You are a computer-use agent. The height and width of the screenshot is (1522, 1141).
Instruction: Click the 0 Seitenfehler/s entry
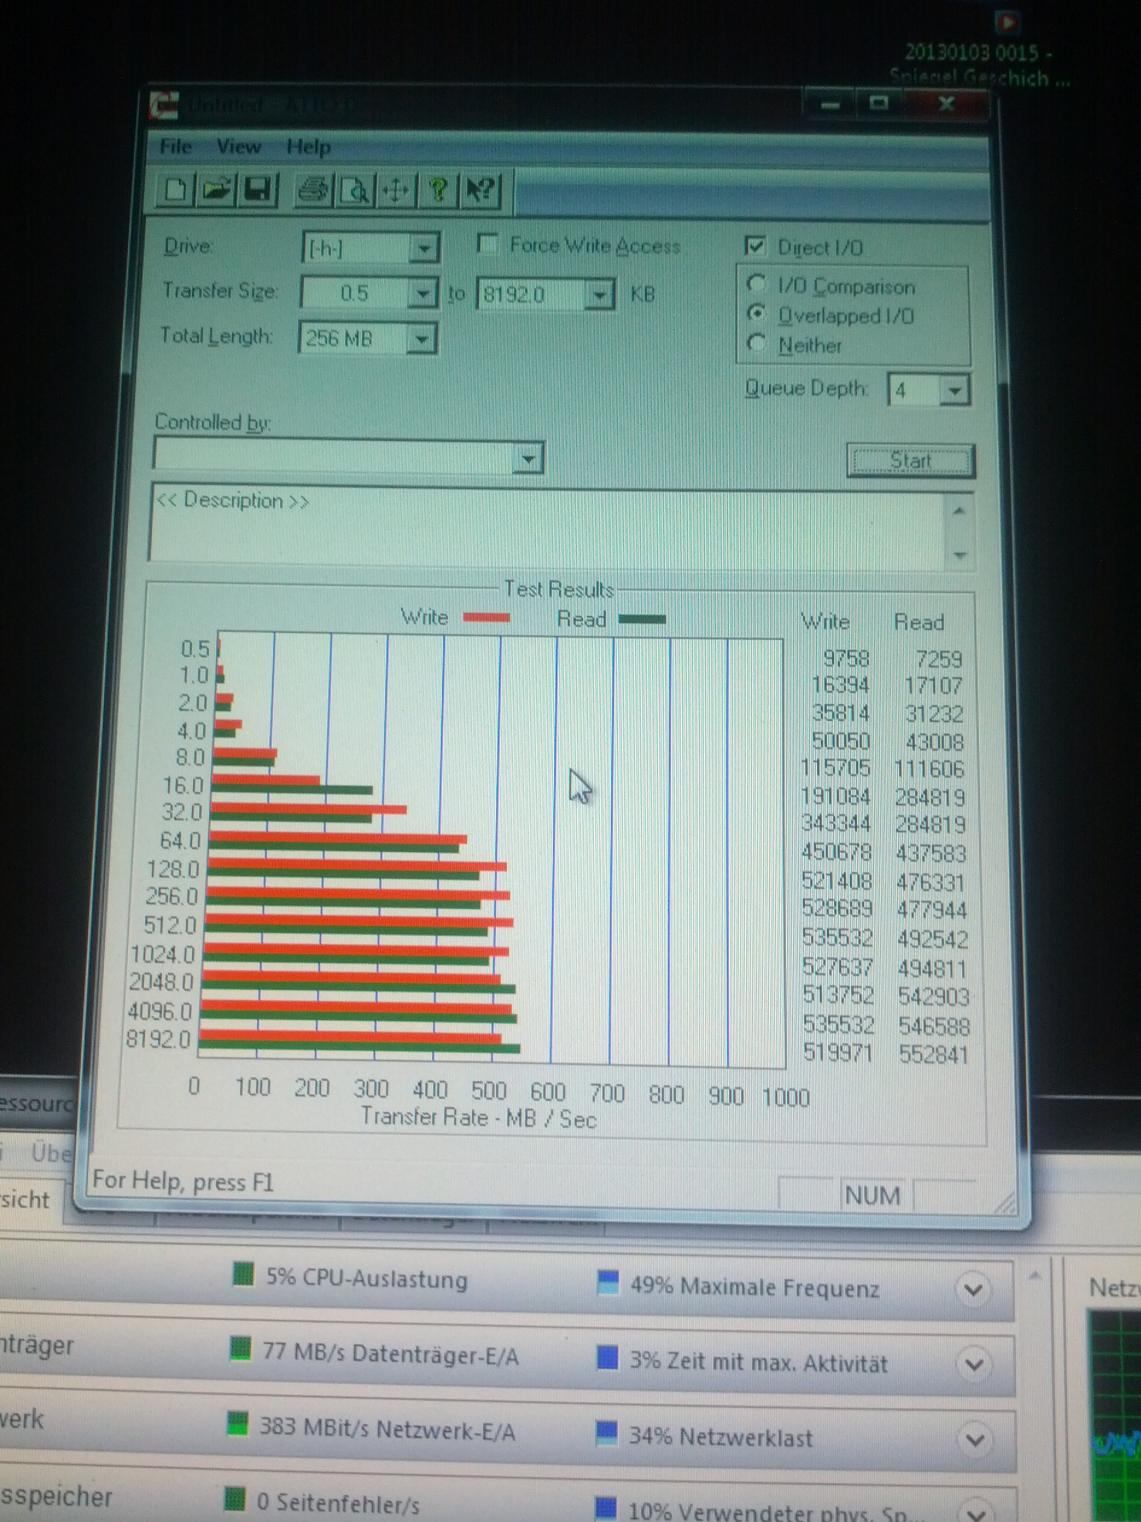338,1502
